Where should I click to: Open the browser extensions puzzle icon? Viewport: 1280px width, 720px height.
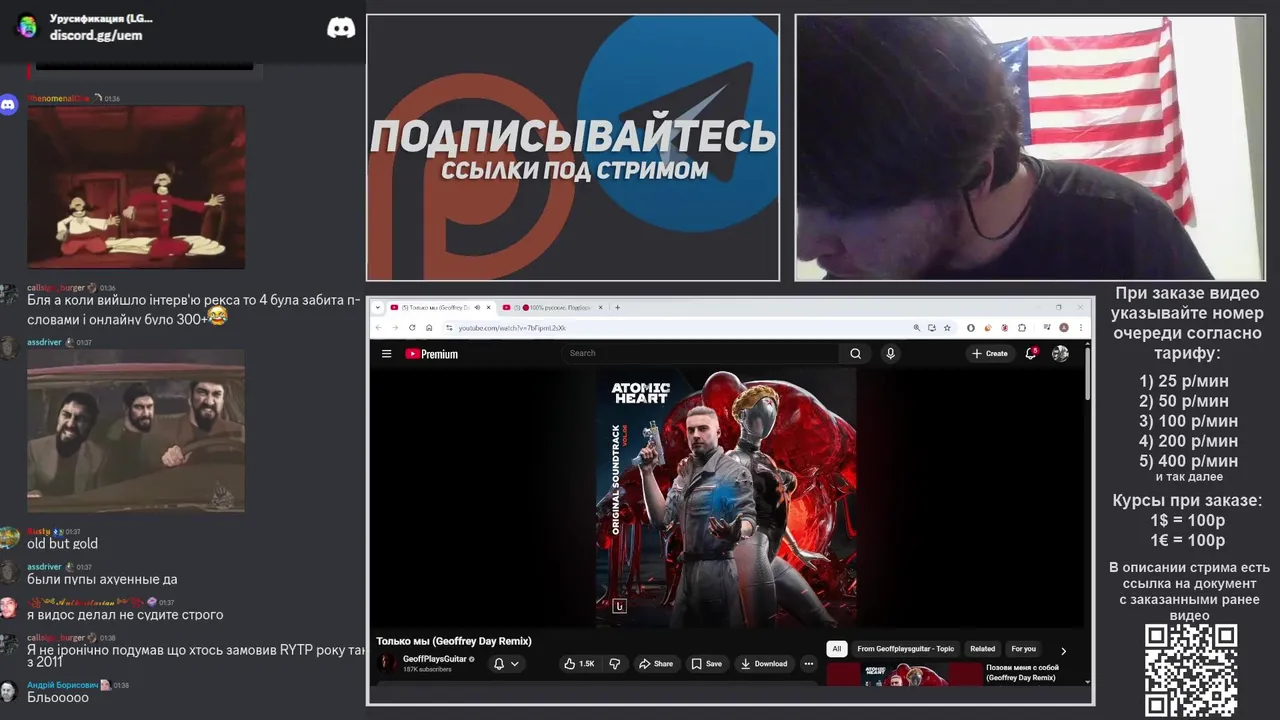1021,327
